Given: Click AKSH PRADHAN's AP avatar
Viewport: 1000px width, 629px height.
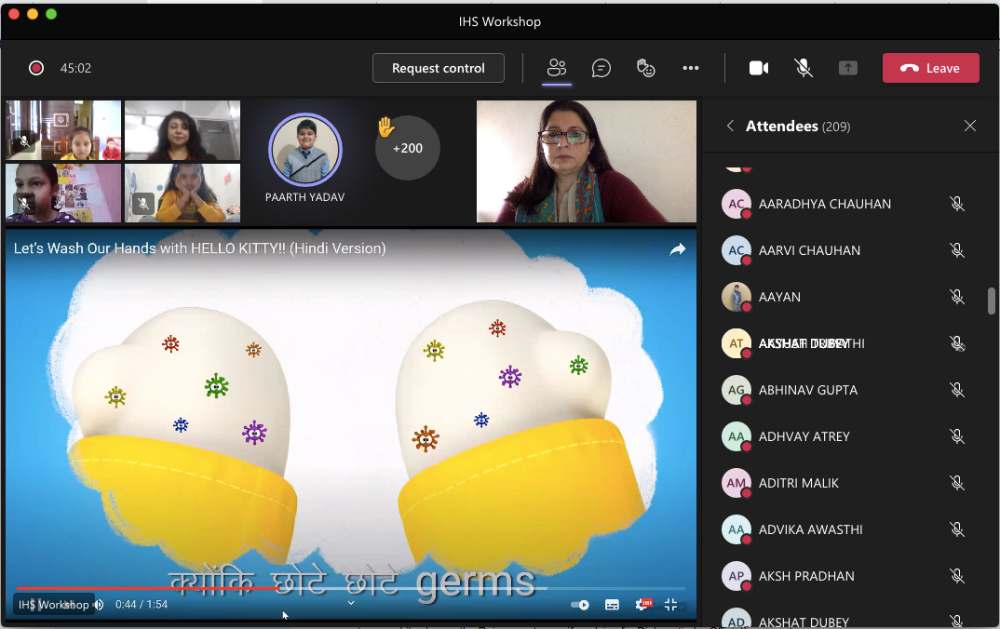Looking at the screenshot, I should pos(736,577).
